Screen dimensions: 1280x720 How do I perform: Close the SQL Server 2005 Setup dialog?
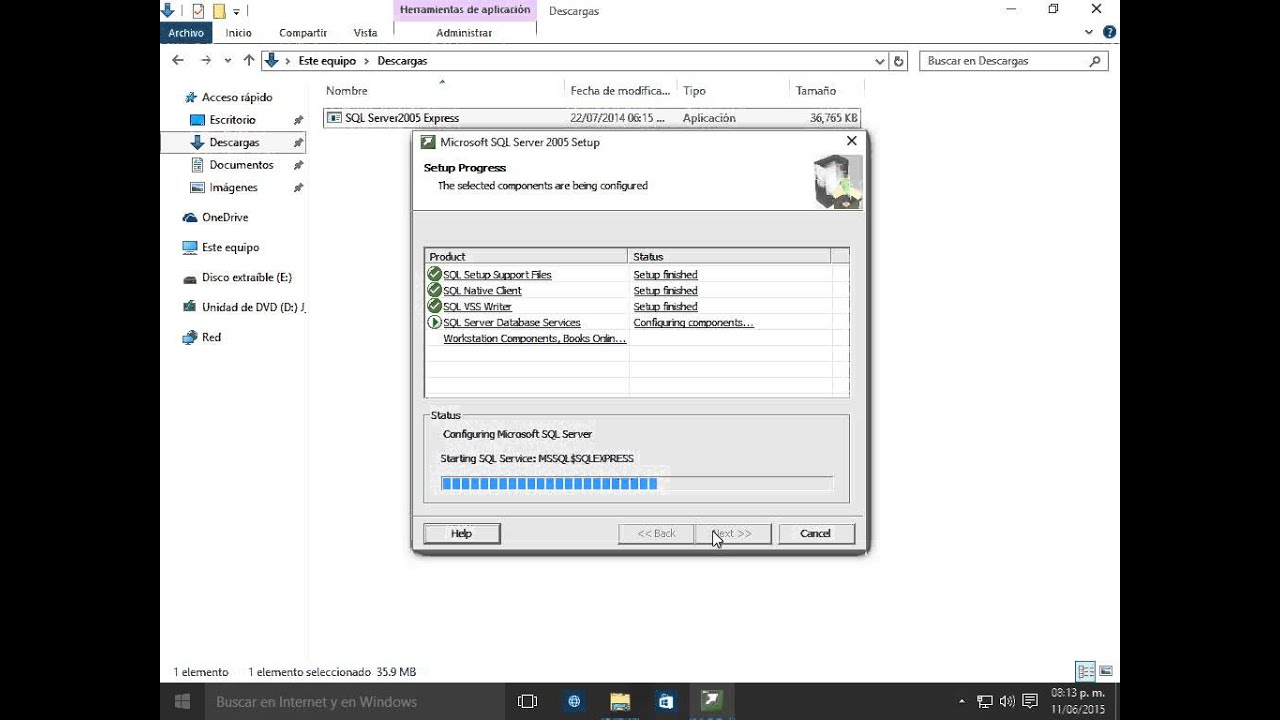(851, 142)
